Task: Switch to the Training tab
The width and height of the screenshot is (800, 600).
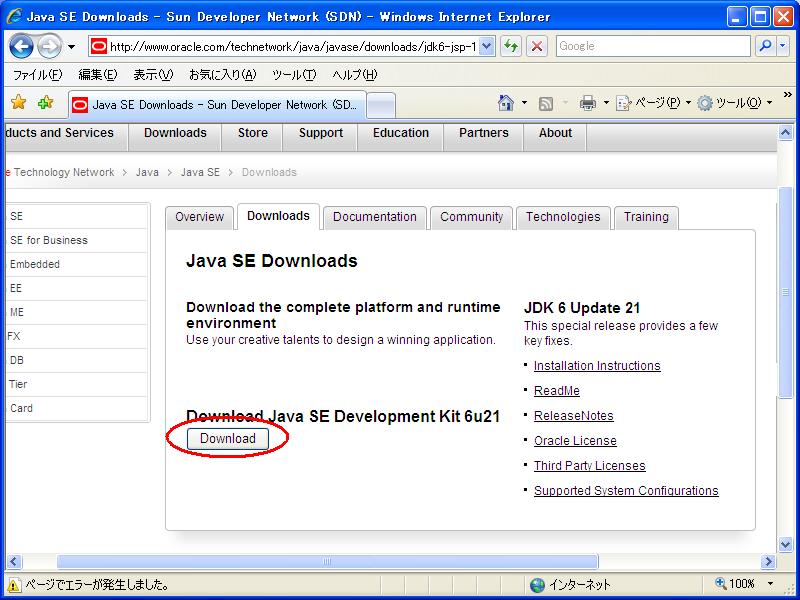Action: point(646,217)
